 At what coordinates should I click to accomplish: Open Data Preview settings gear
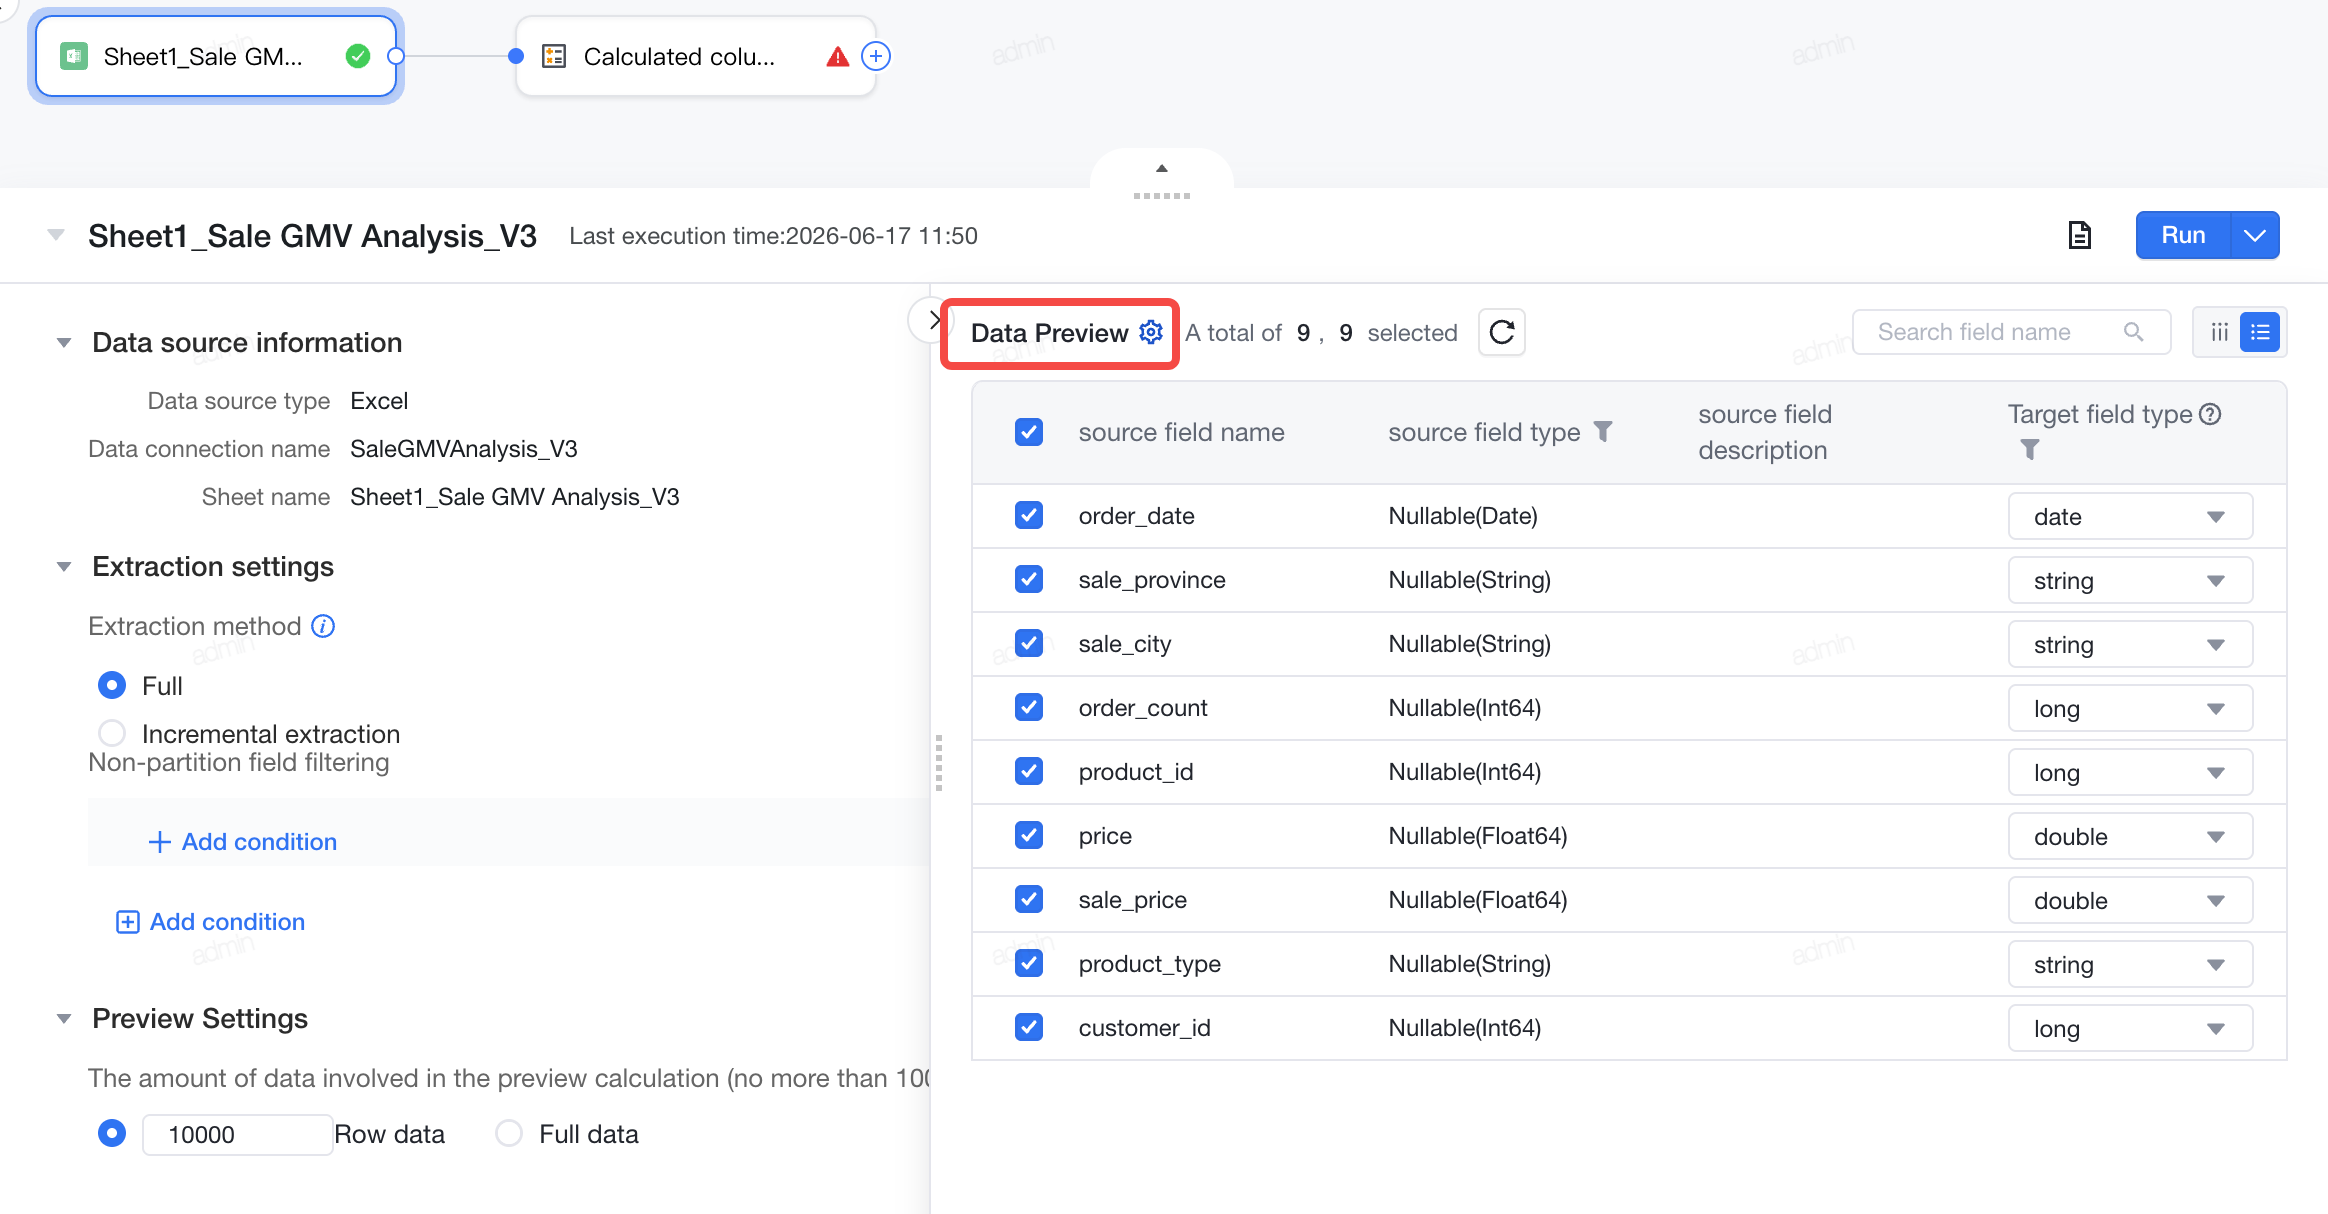(1151, 332)
